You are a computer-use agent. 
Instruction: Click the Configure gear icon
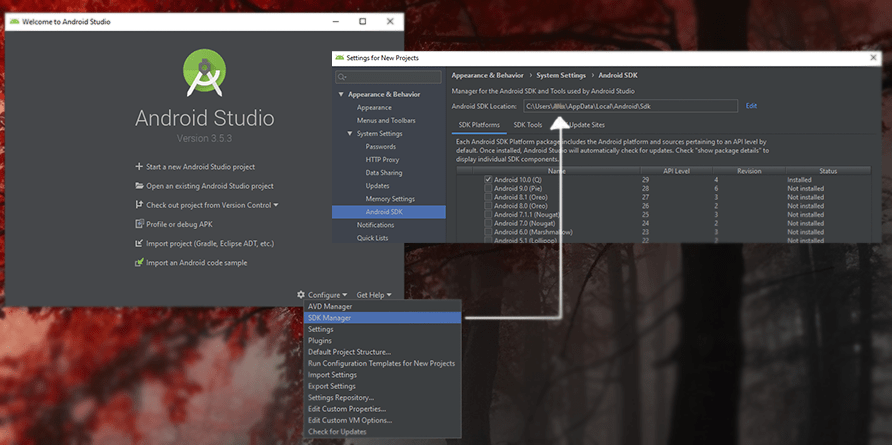(301, 295)
